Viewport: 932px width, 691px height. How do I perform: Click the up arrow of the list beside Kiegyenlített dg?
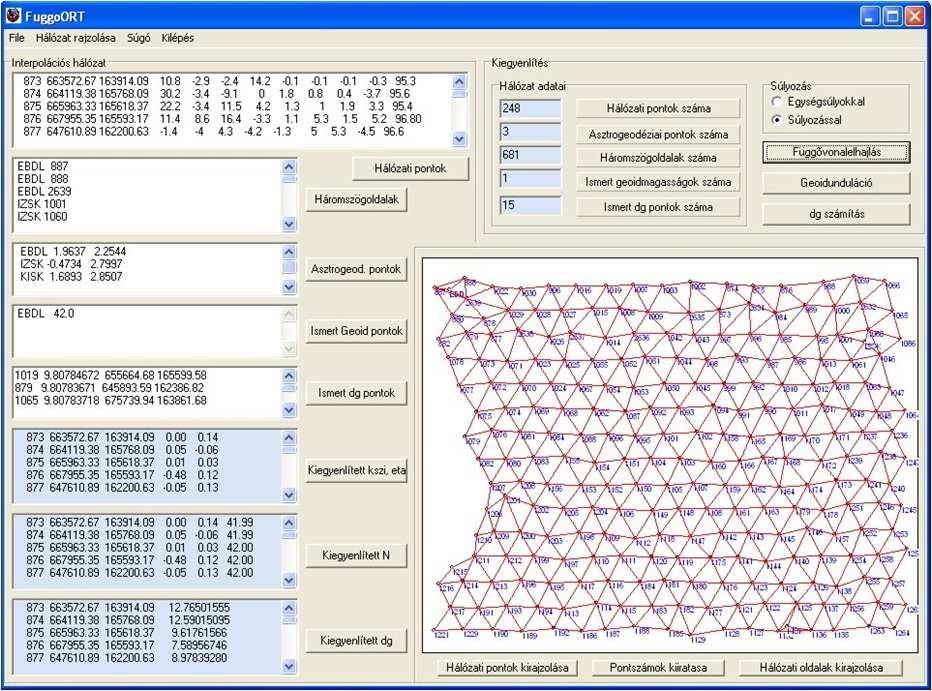(289, 608)
